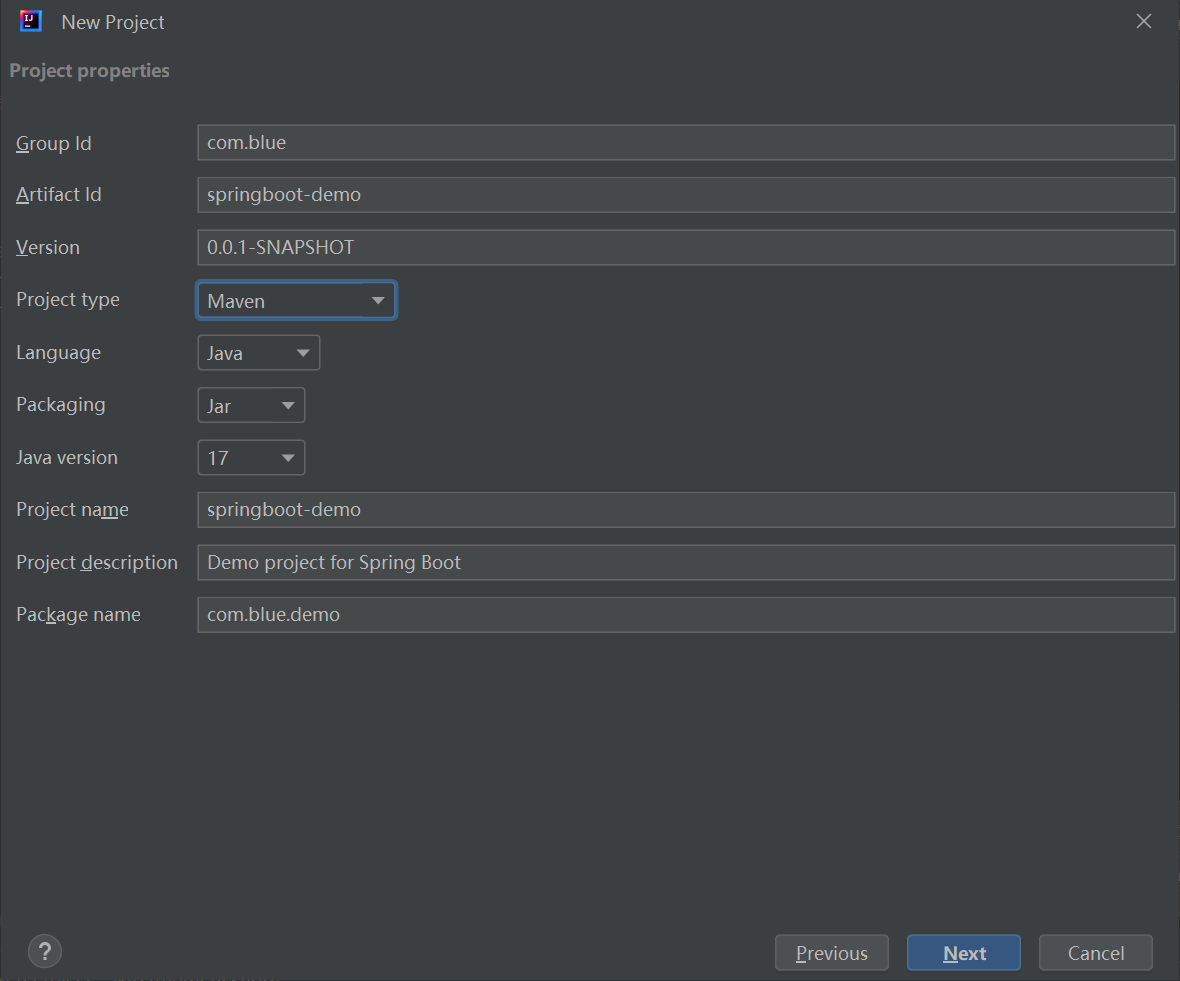Screen dimensions: 1180x981
Task: Click the Project description input field
Action: pyautogui.click(x=686, y=563)
